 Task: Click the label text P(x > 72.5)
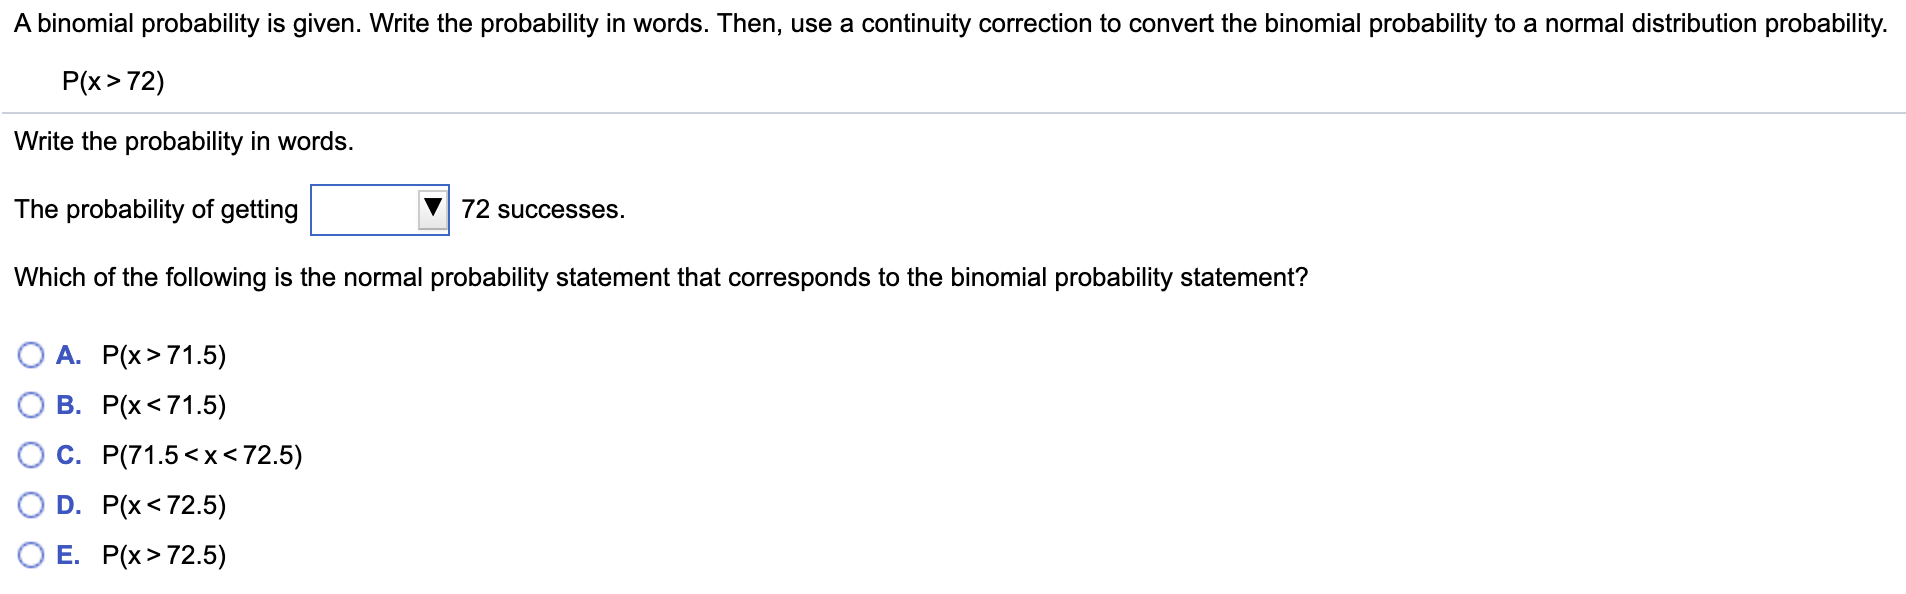pos(165,555)
